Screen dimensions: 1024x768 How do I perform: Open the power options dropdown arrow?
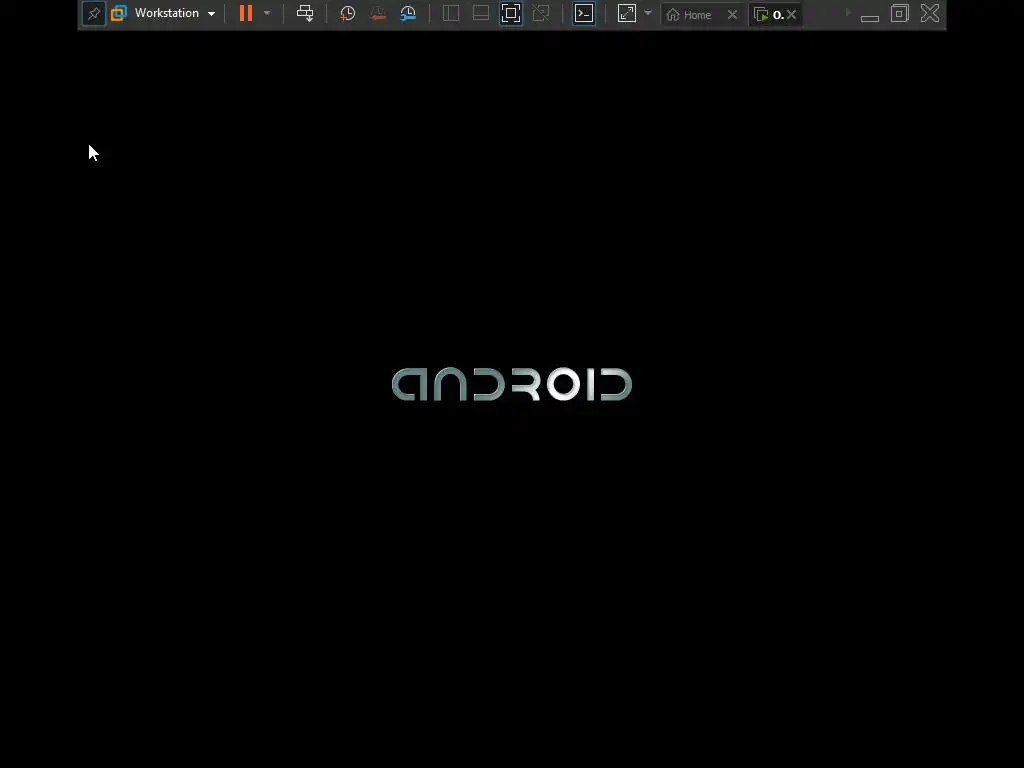(267, 13)
